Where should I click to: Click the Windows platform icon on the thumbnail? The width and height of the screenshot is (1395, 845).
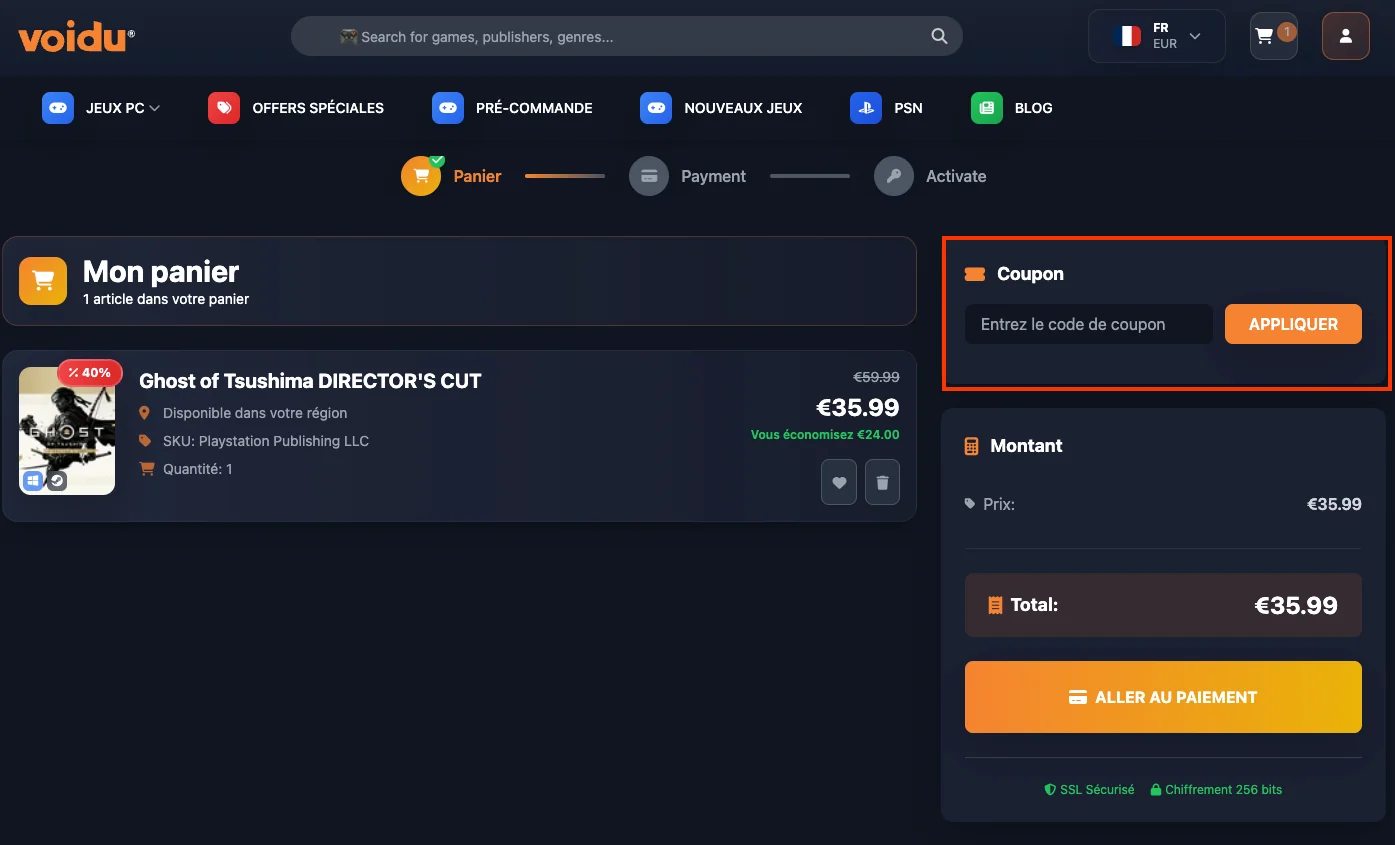tap(33, 481)
